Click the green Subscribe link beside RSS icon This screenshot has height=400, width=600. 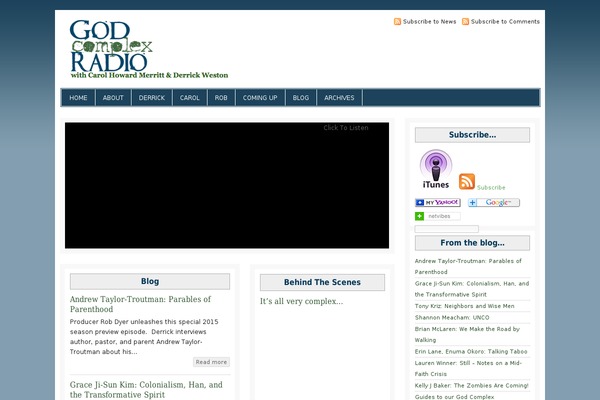click(x=491, y=188)
